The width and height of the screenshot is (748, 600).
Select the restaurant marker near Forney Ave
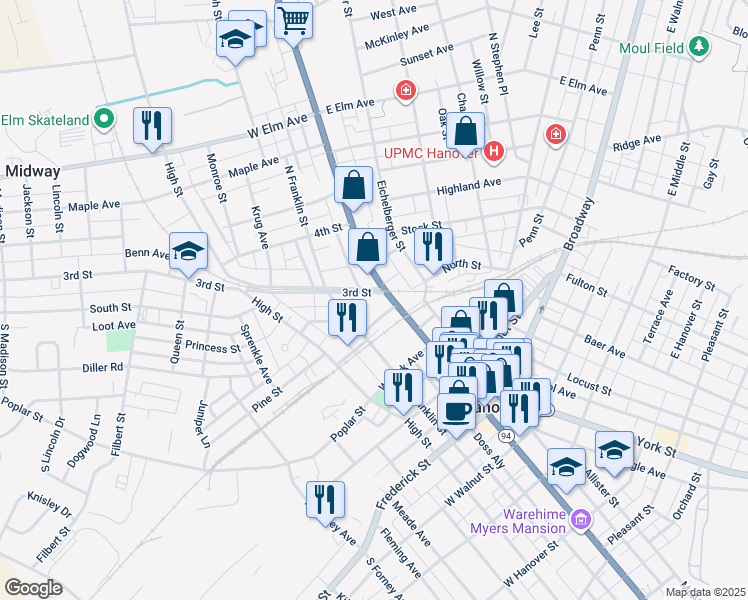[325, 499]
